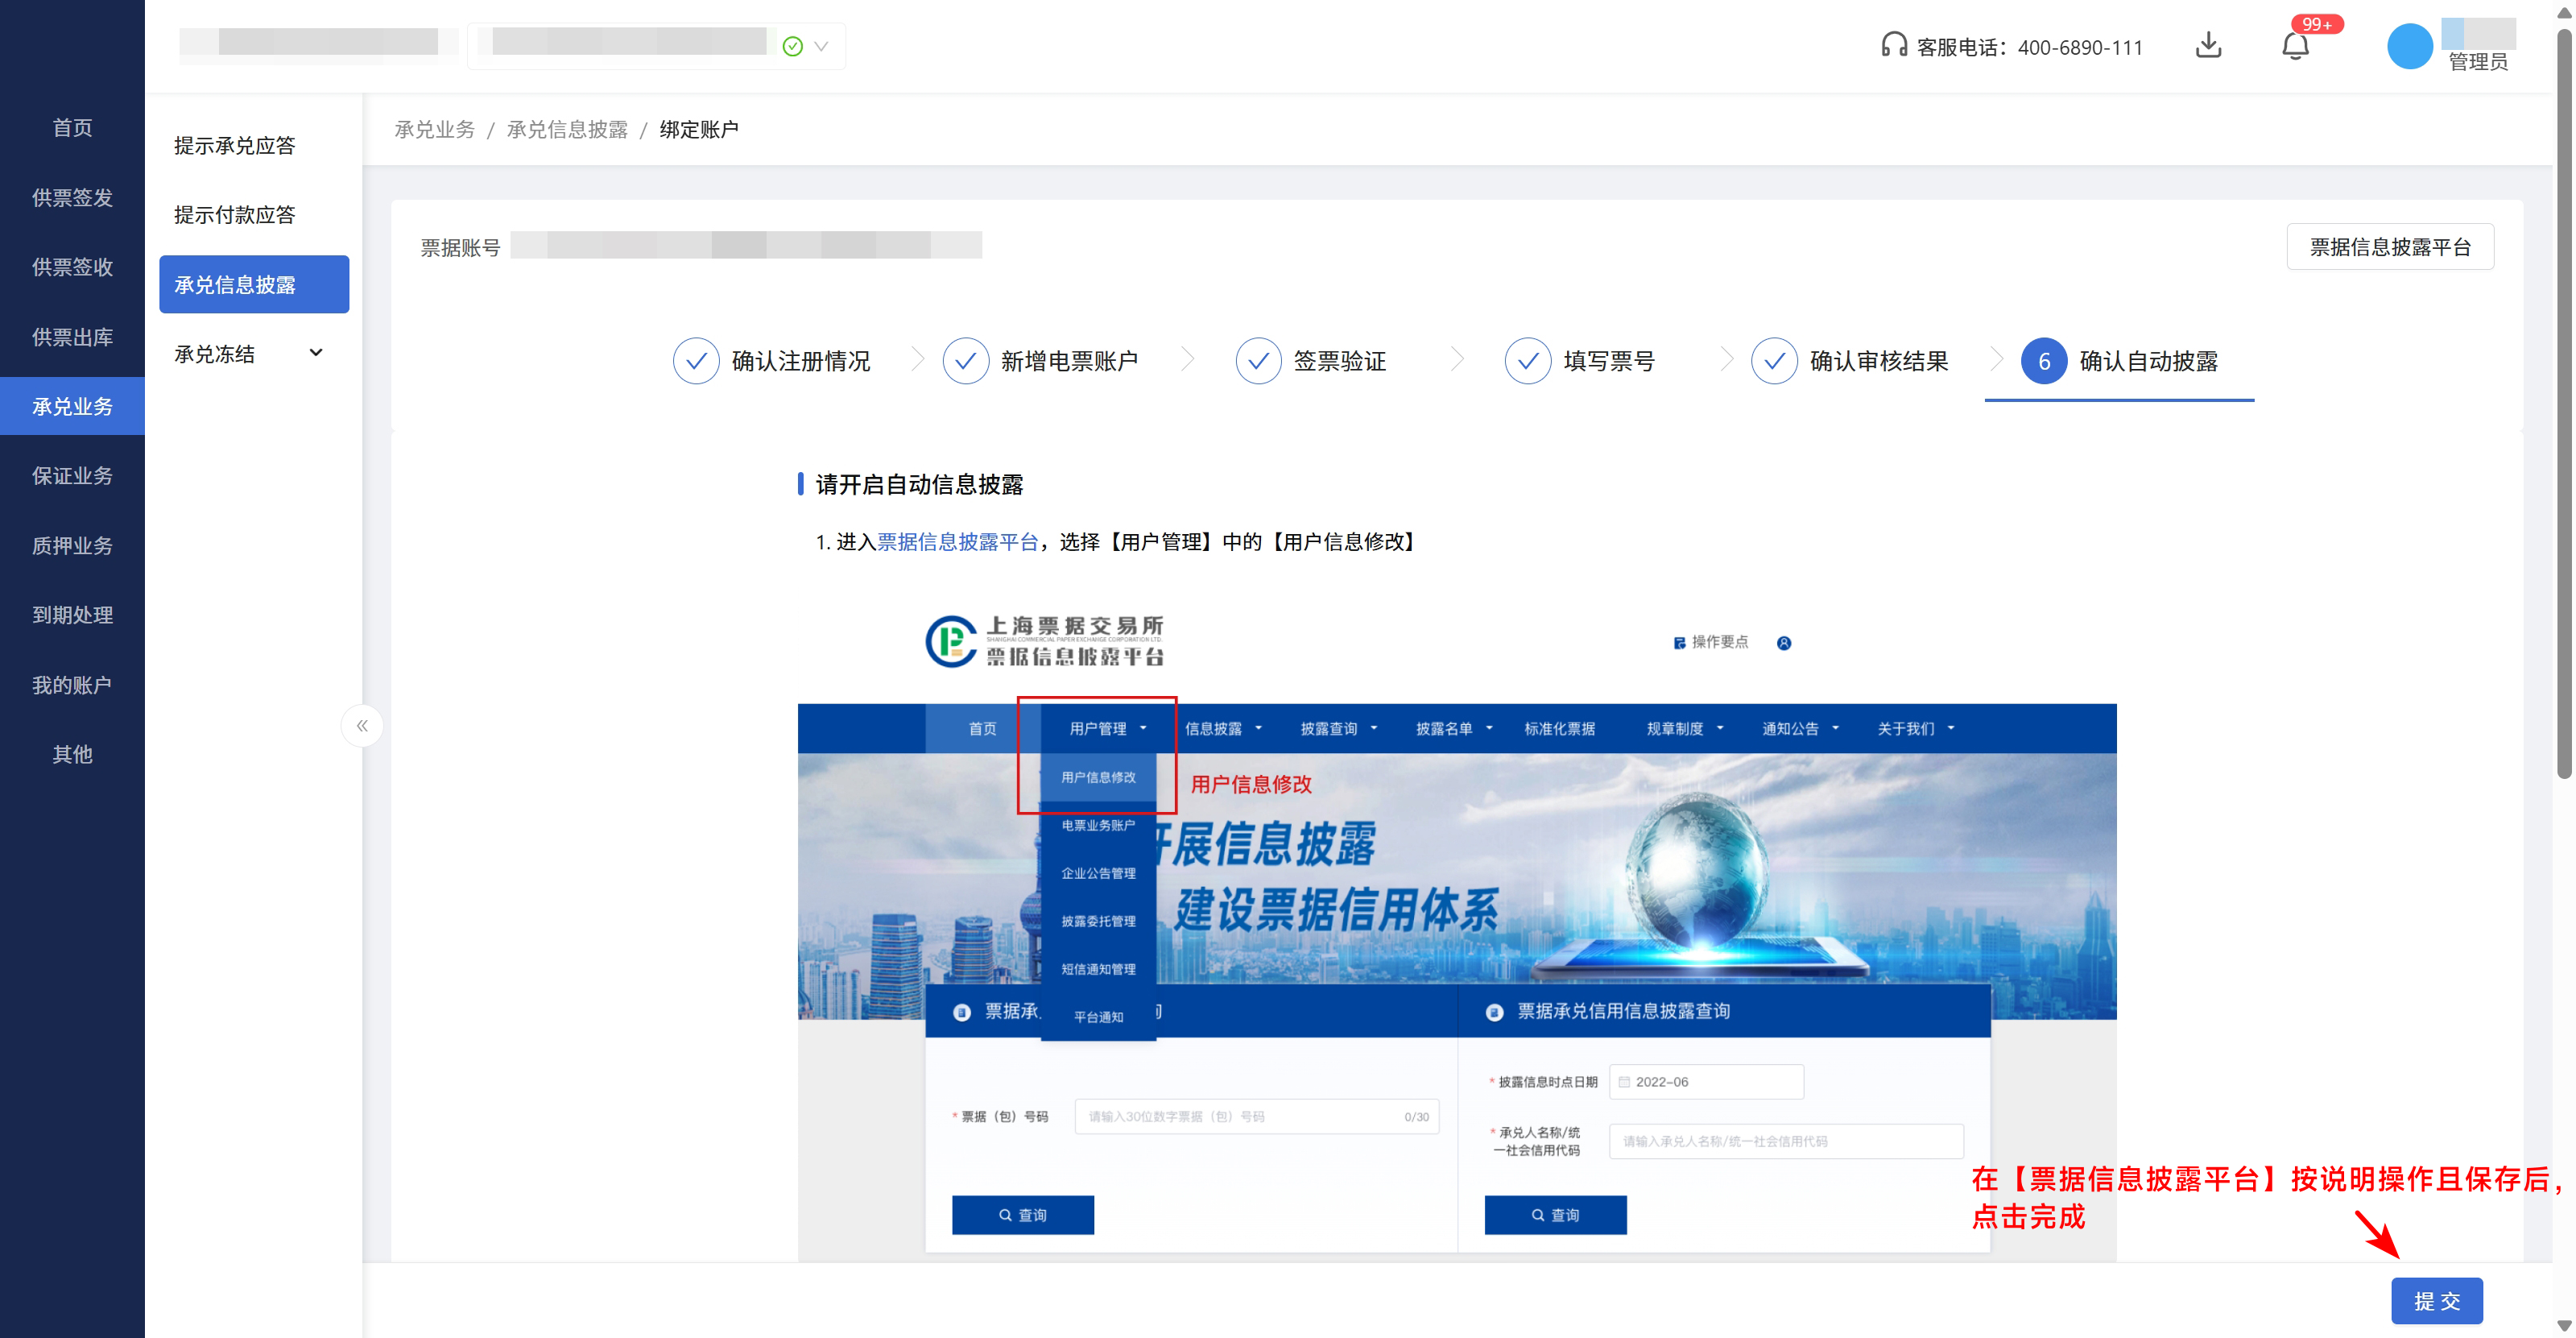Click the download icon in header
The image size is (2576, 1338).
click(2208, 46)
